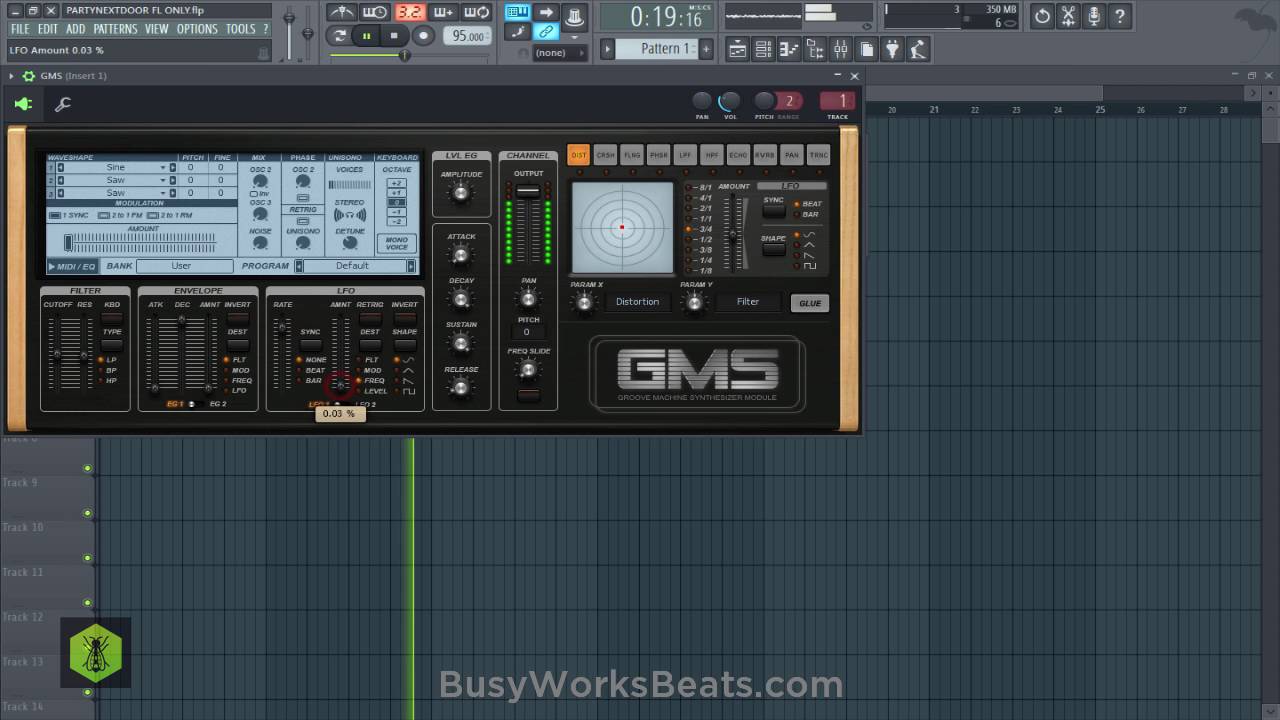Click the XY pad target display
Image resolution: width=1280 pixels, height=720 pixels.
click(622, 228)
